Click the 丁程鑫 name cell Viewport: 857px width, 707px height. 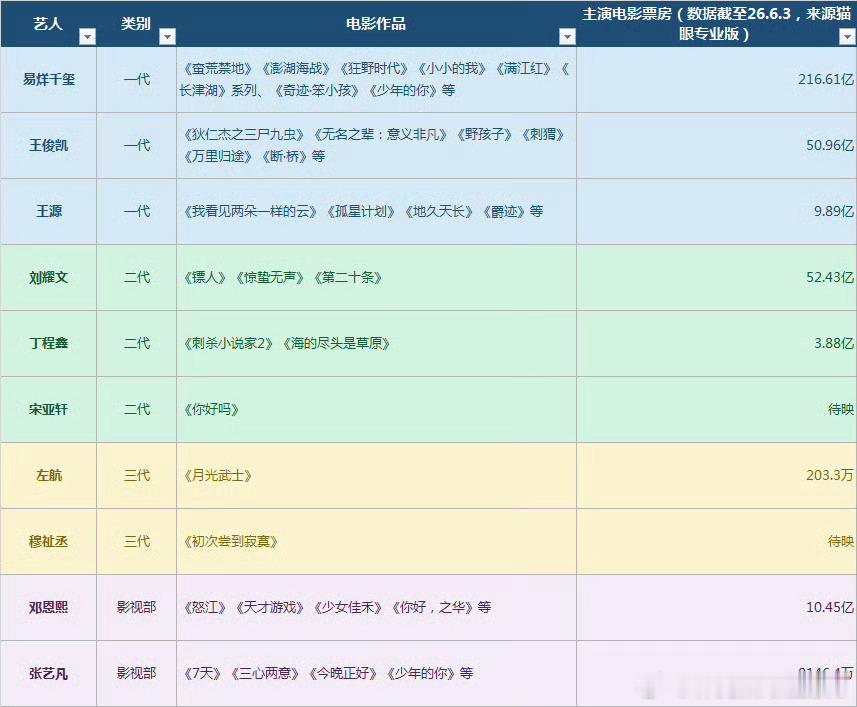(x=49, y=344)
